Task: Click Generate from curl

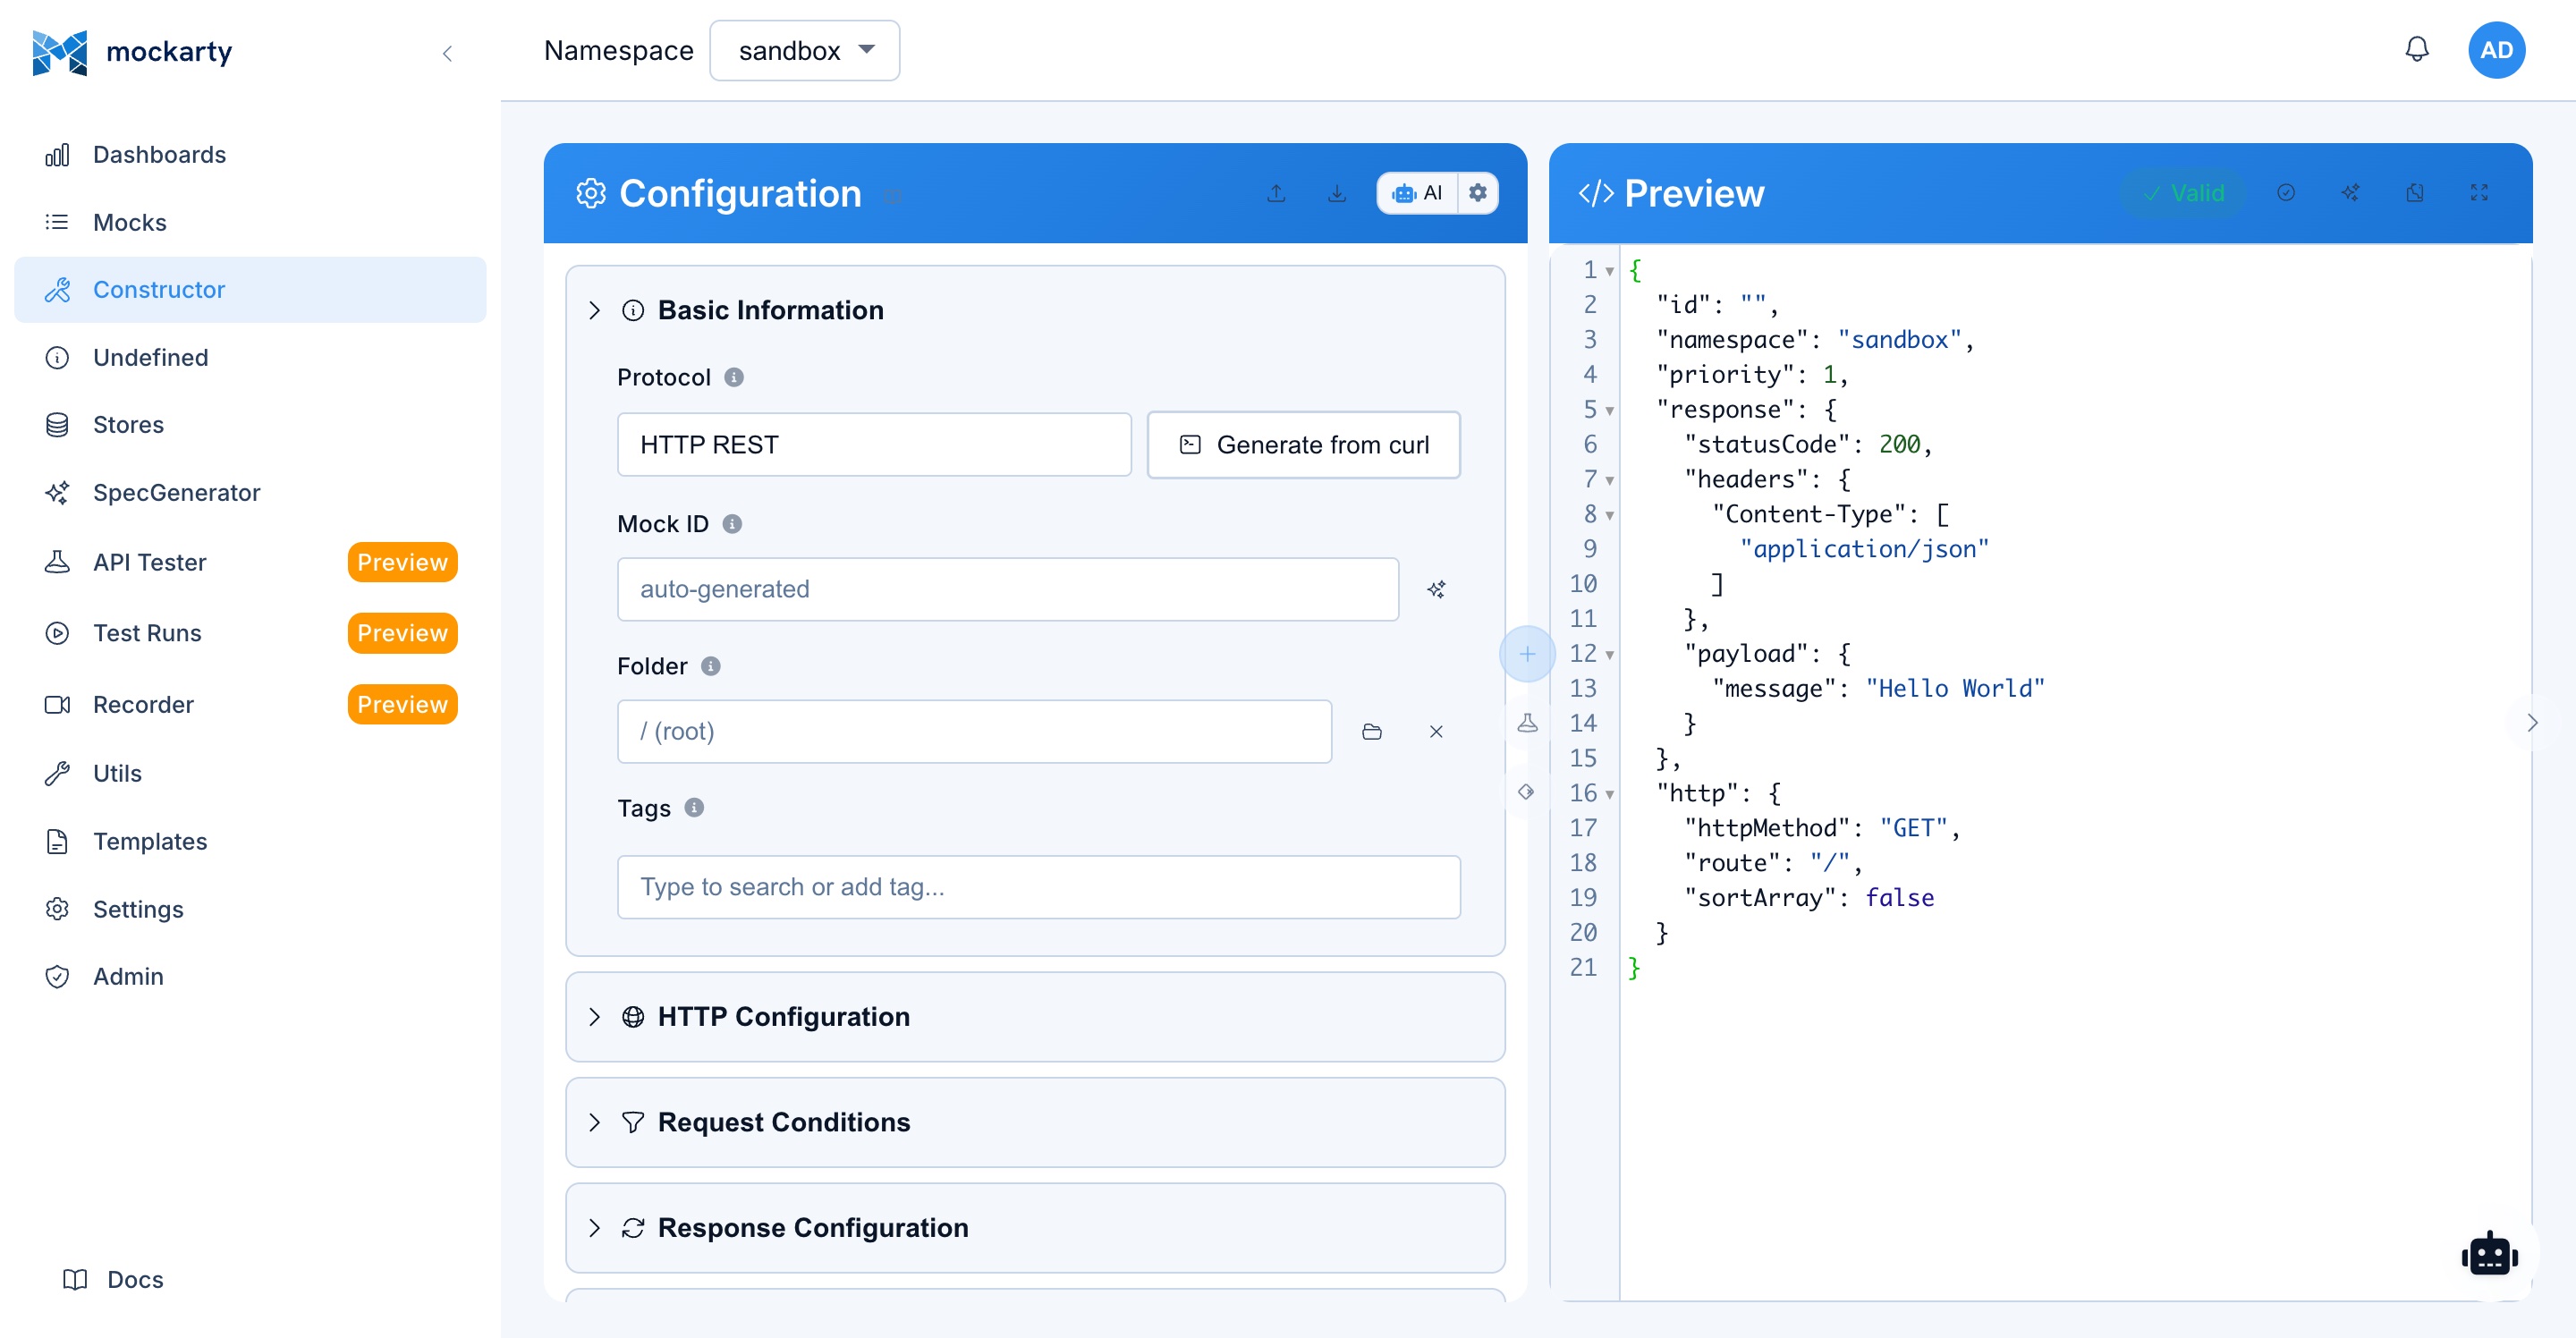Action: pyautogui.click(x=1303, y=445)
